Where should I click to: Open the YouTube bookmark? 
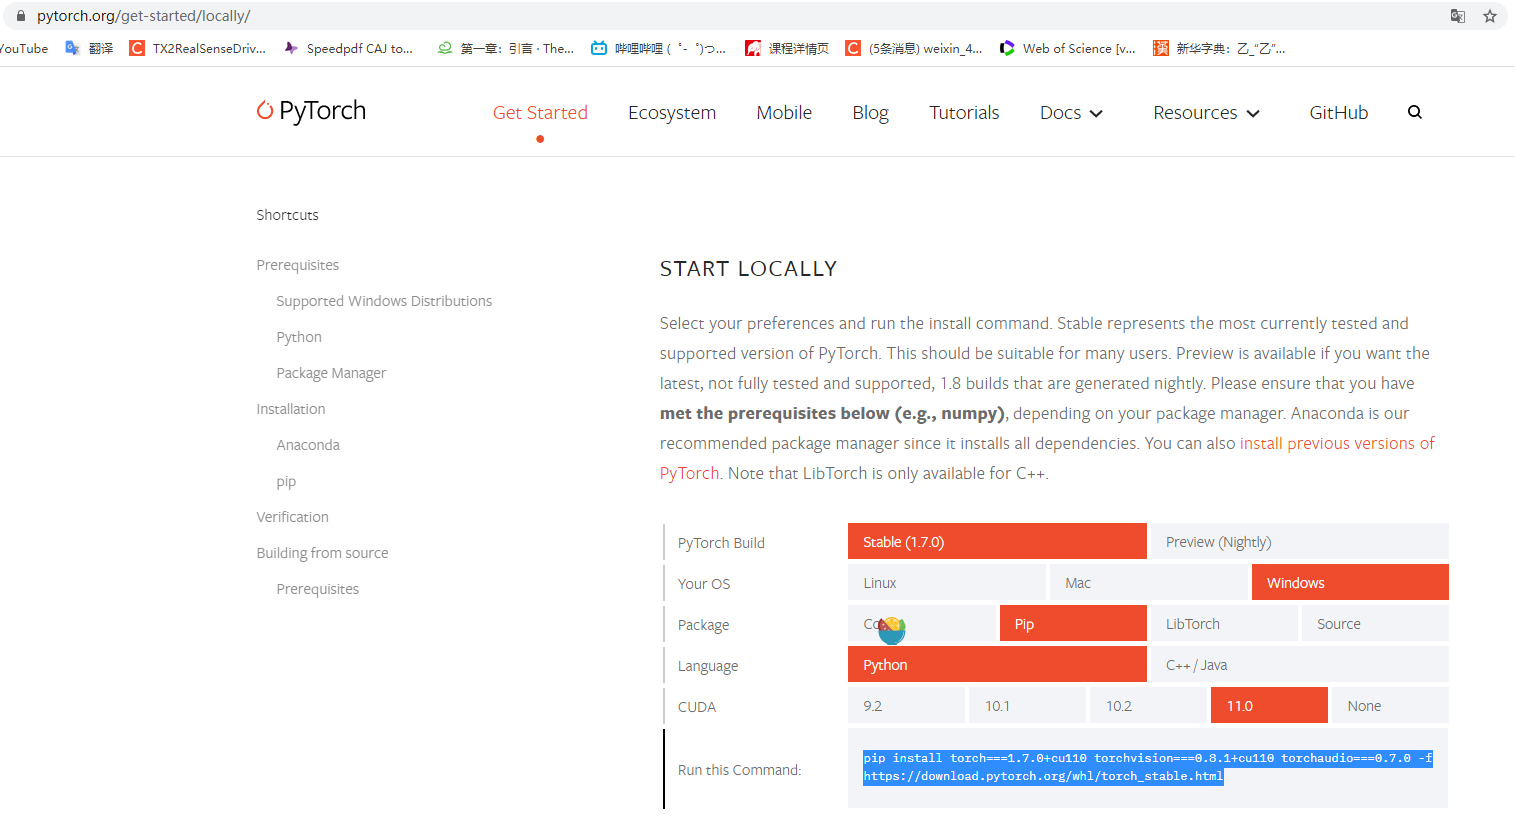(24, 48)
